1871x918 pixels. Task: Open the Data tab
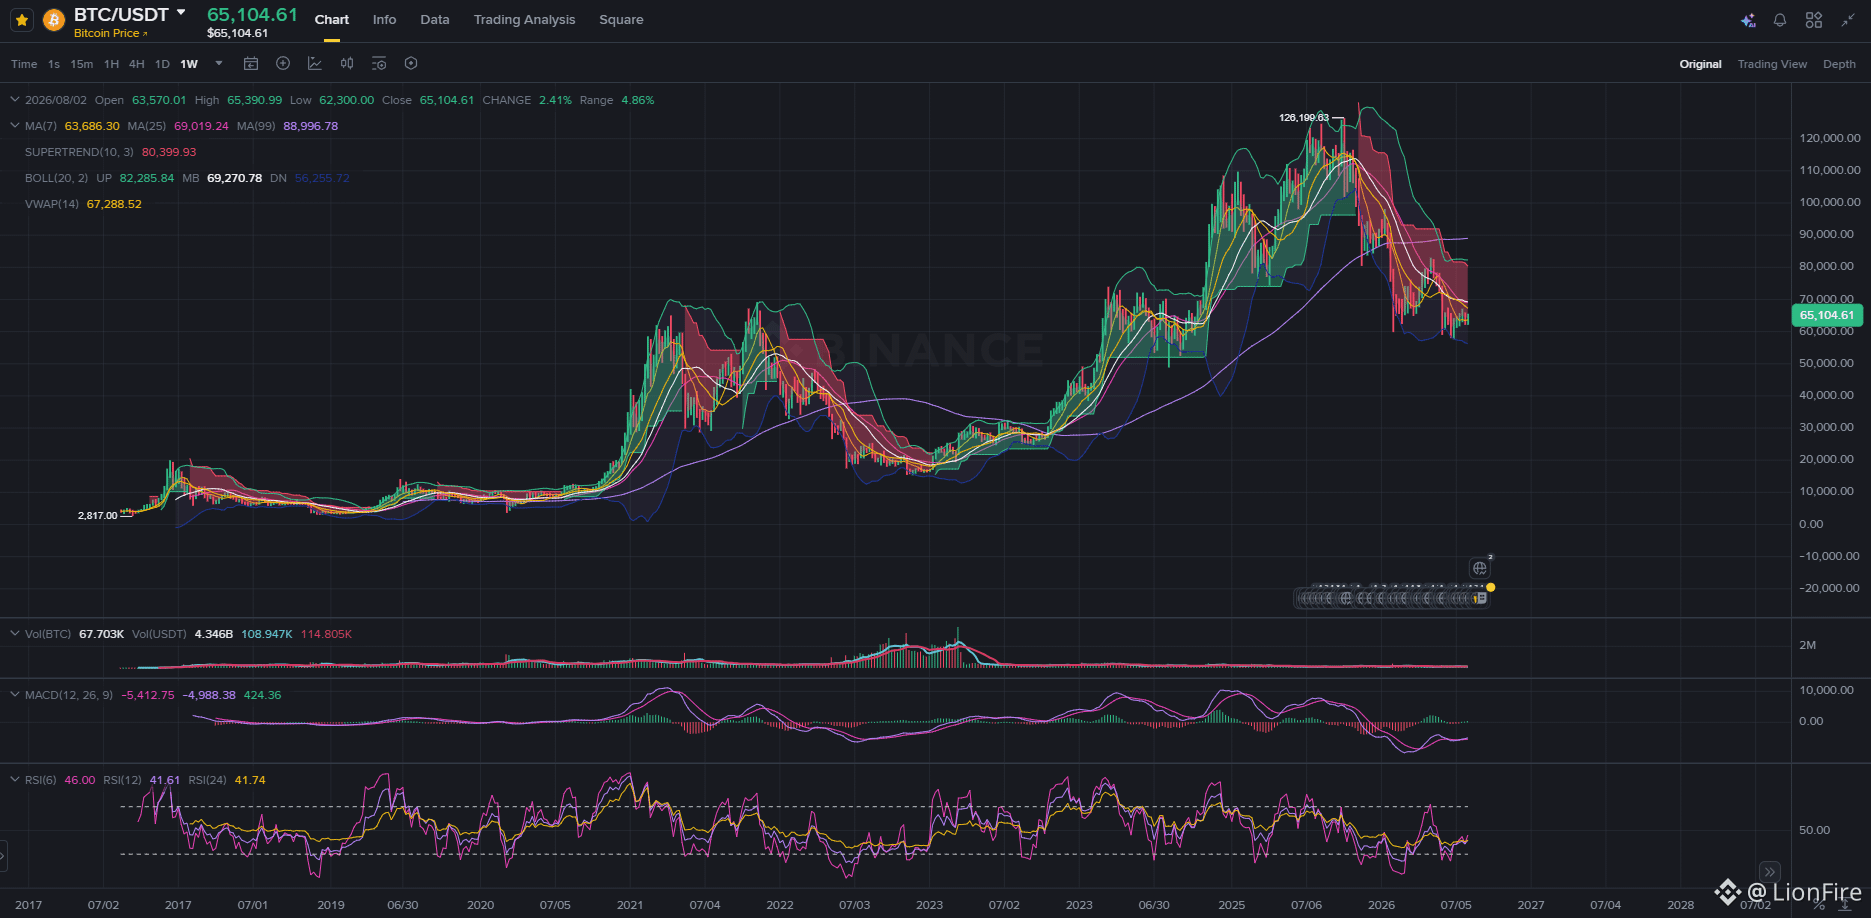tap(435, 20)
